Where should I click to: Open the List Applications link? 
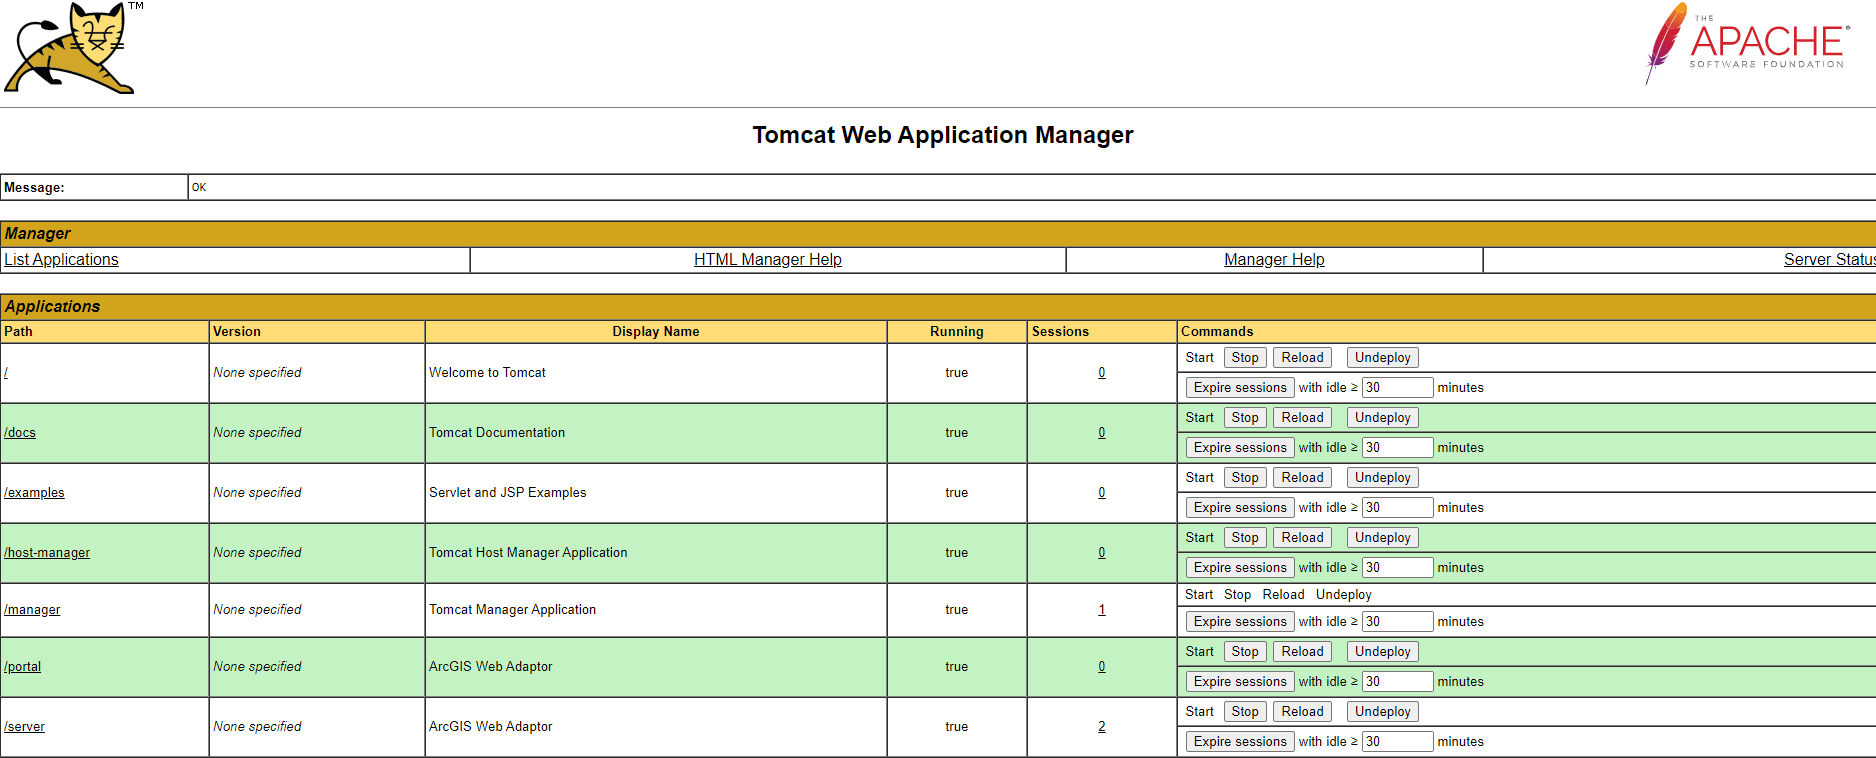pos(61,260)
